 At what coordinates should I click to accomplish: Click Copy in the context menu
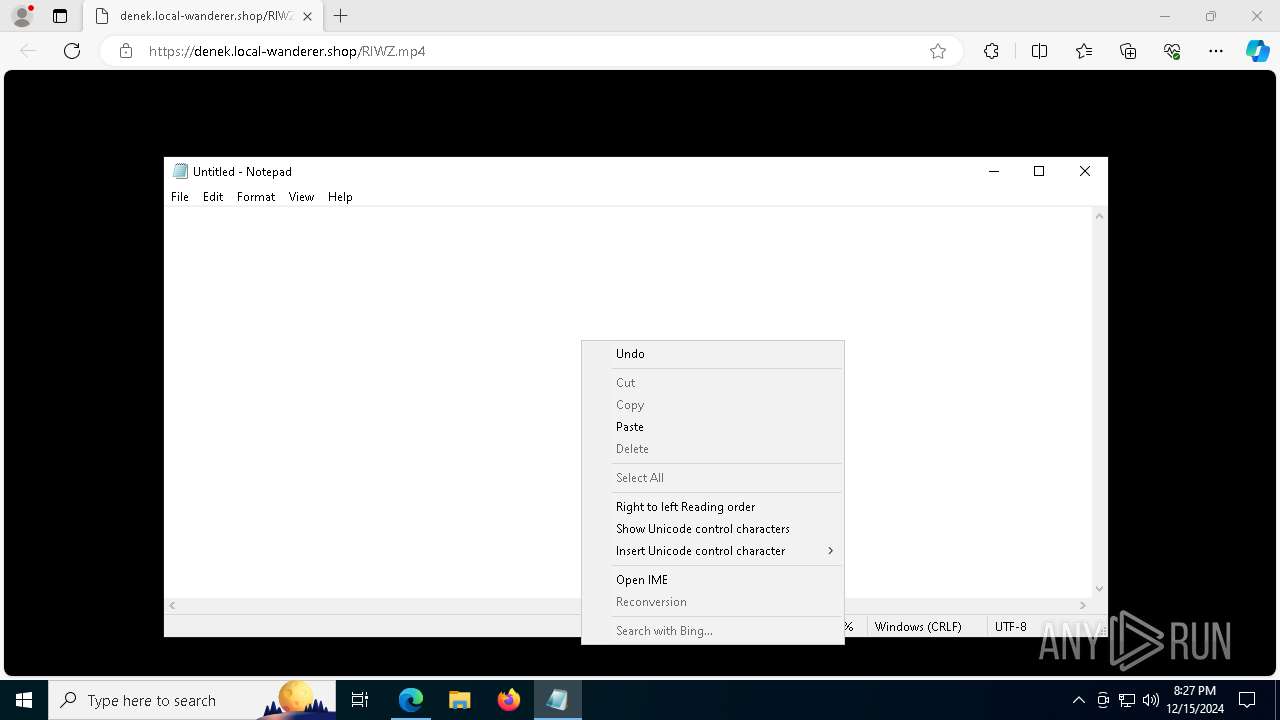click(713, 405)
